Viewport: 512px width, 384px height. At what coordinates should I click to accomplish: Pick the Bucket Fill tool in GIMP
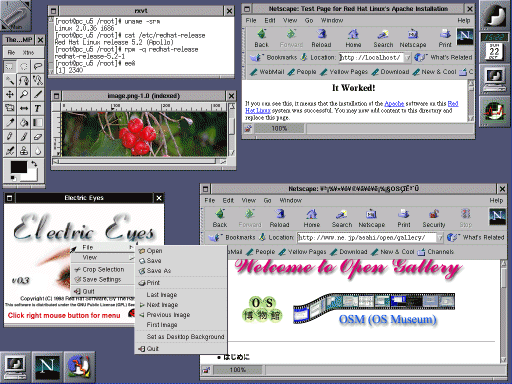point(24,122)
